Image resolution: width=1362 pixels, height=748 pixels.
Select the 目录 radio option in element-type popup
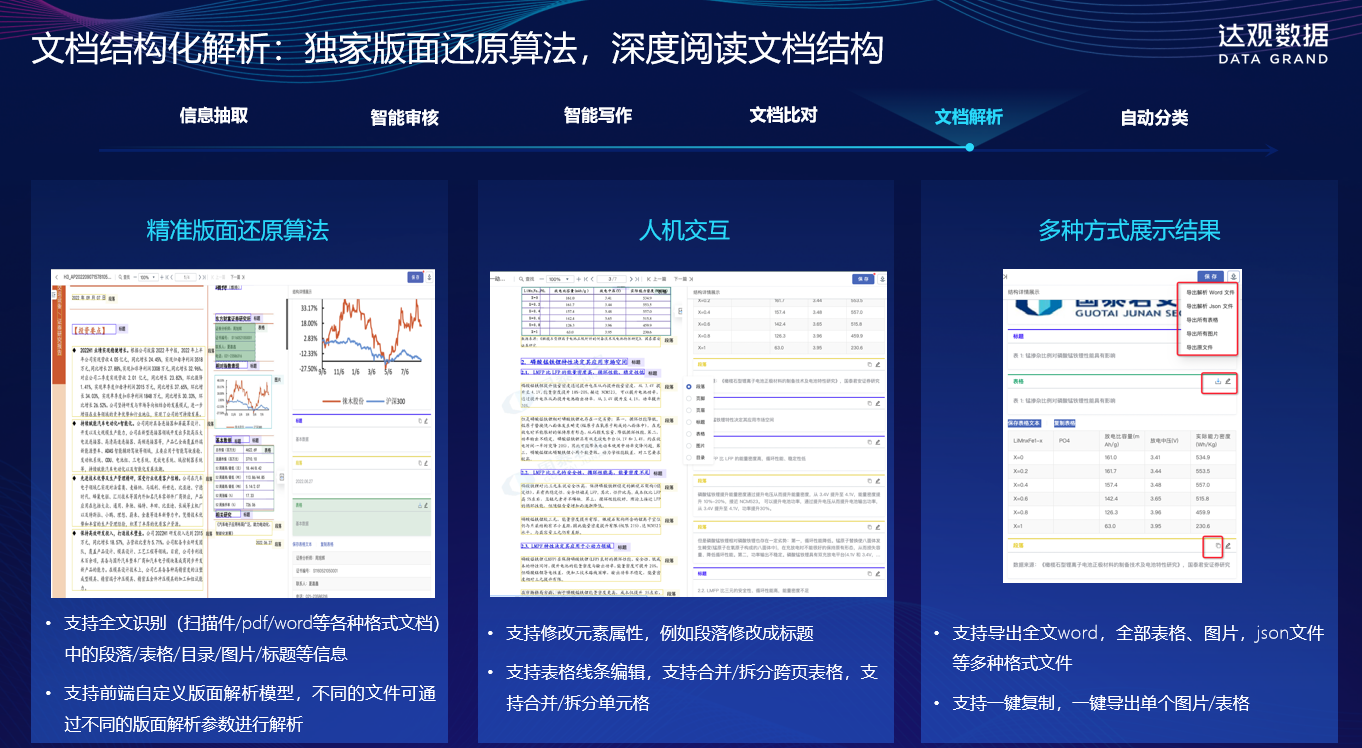click(689, 457)
